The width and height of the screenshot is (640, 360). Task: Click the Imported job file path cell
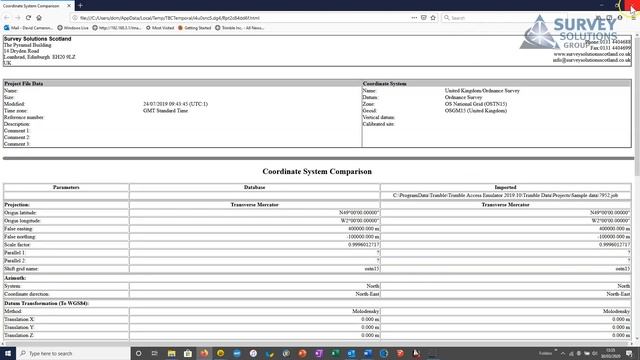(x=505, y=196)
